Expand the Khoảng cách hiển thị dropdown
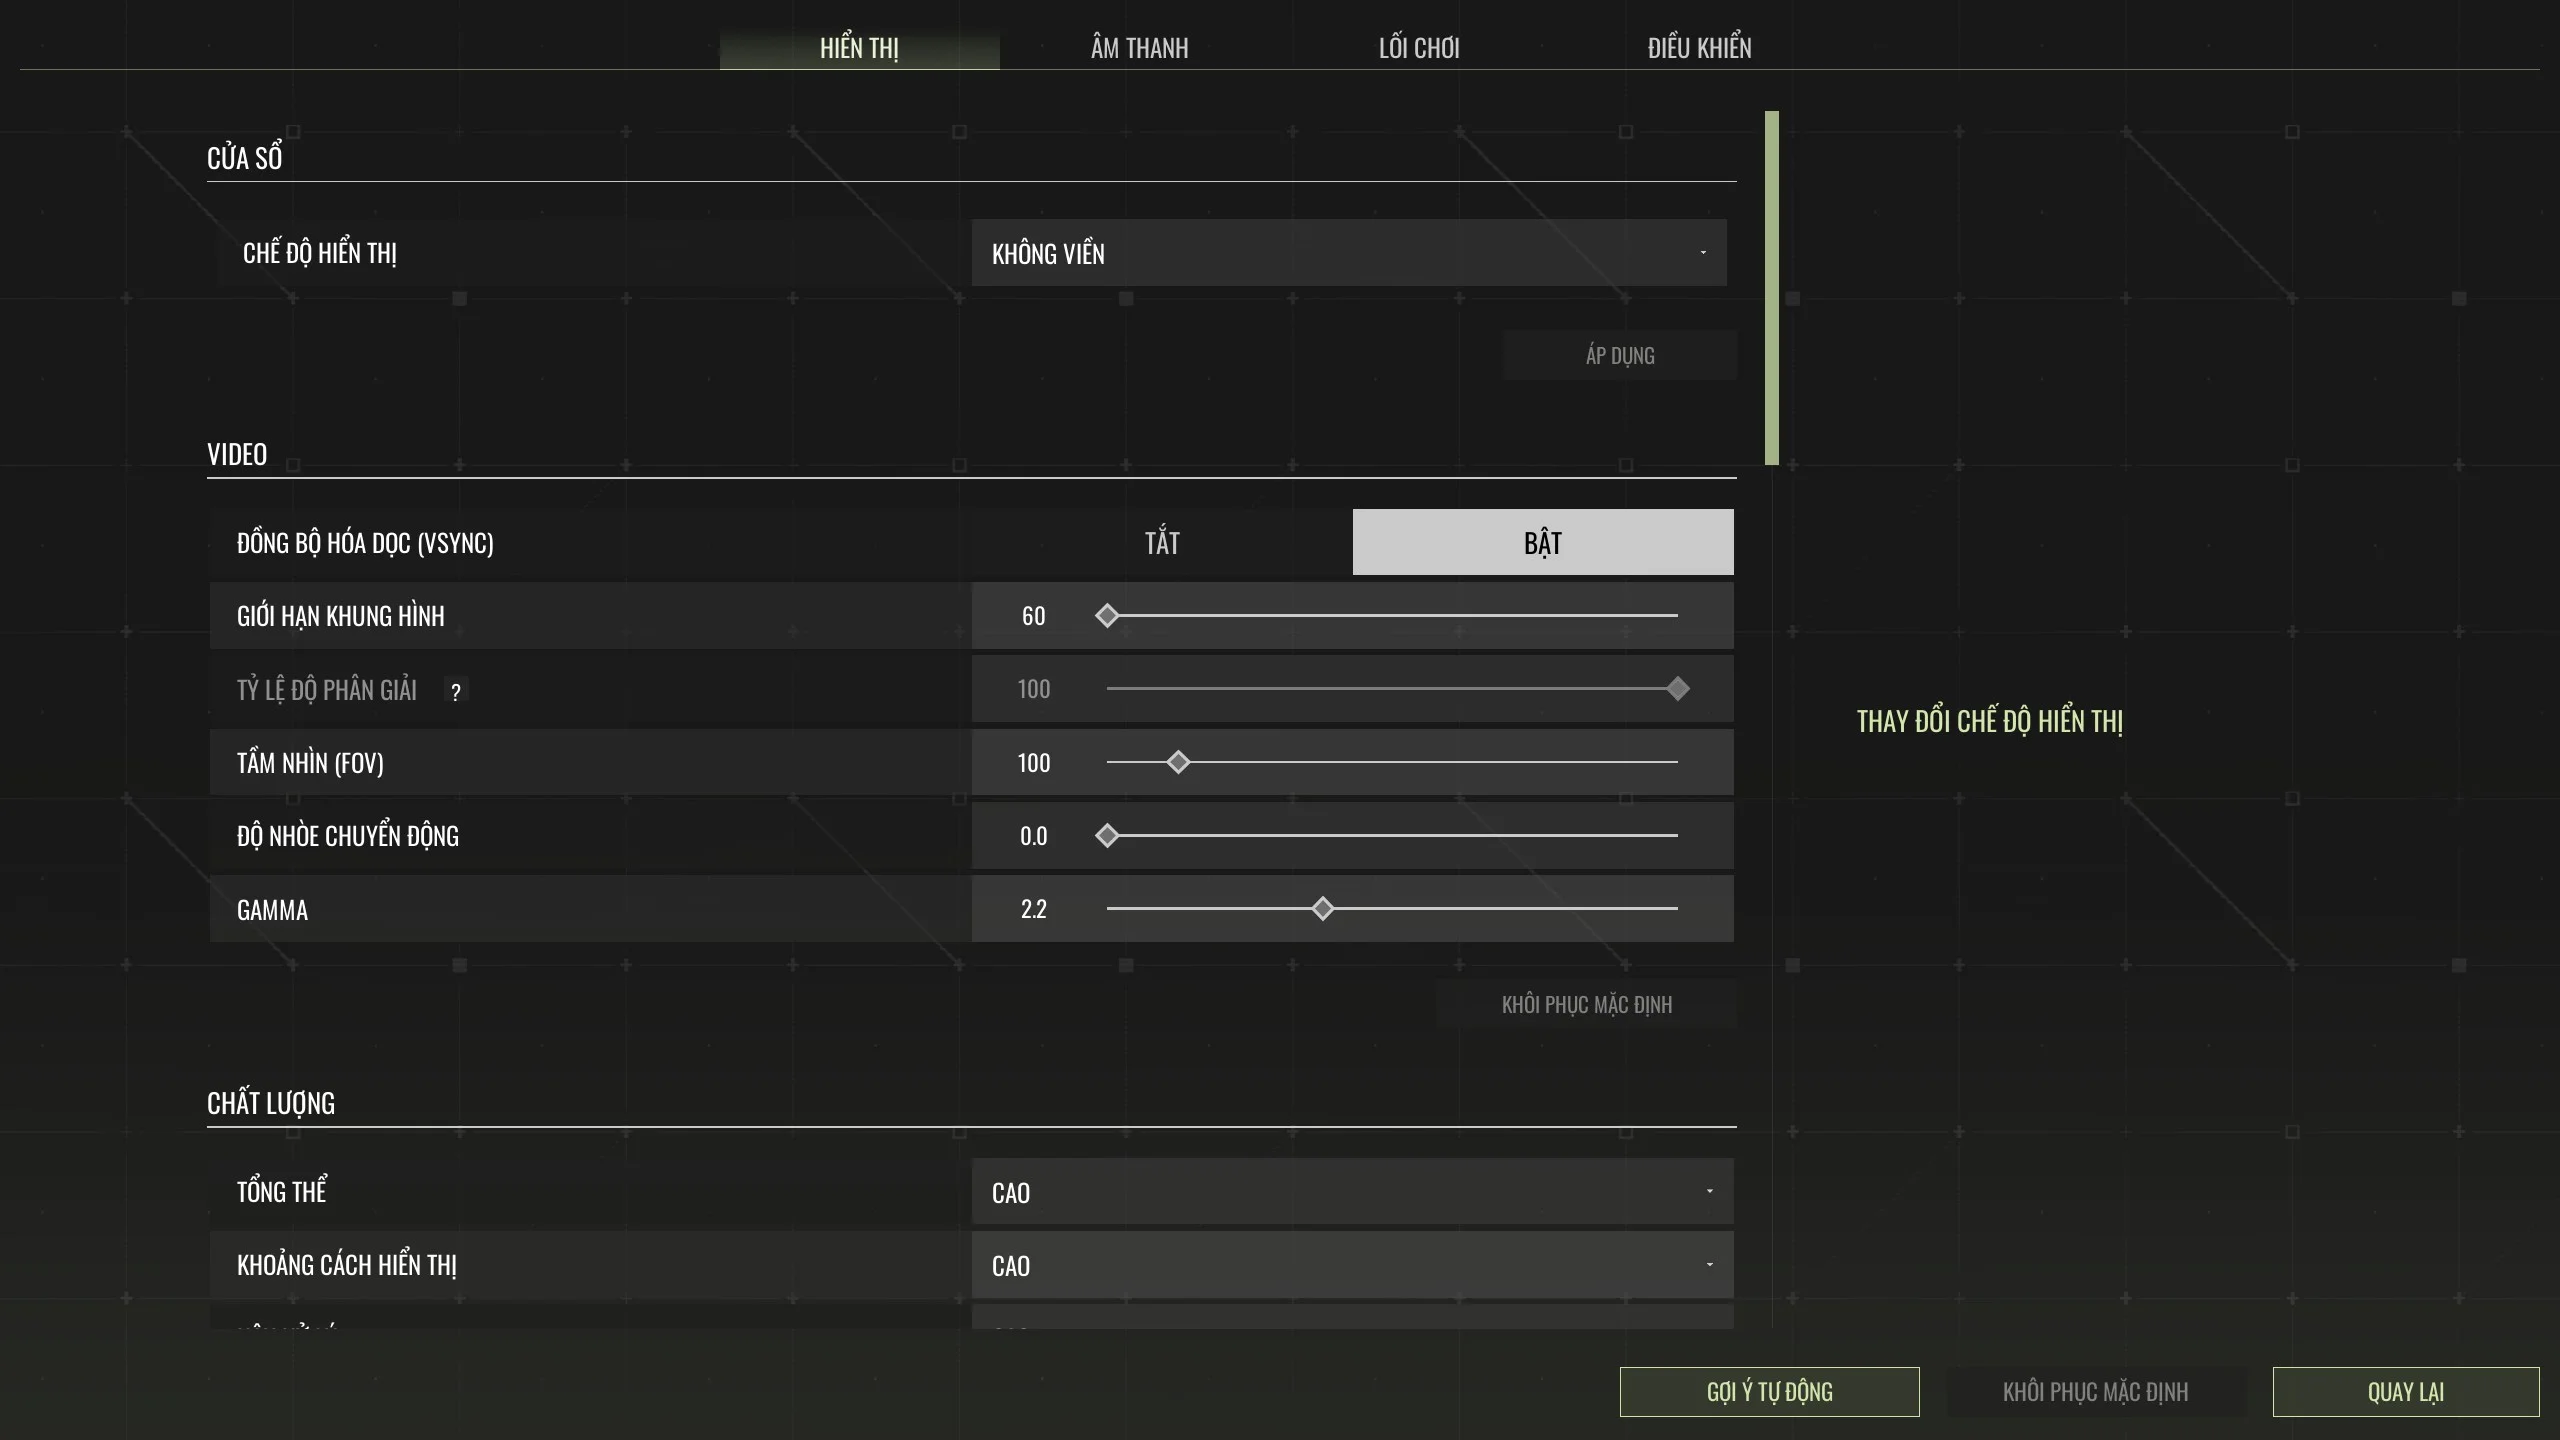The height and width of the screenshot is (1440, 2560). tap(1353, 1265)
